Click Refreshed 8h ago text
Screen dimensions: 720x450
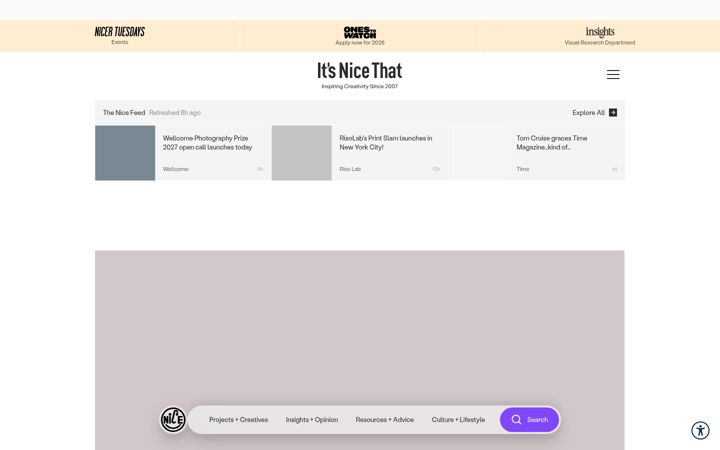(175, 112)
